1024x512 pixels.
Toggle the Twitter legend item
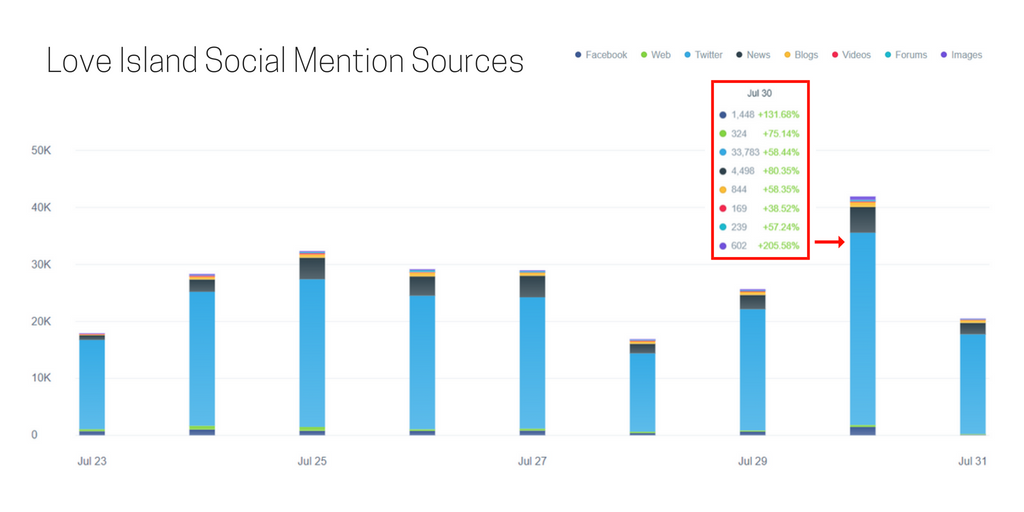(x=703, y=55)
